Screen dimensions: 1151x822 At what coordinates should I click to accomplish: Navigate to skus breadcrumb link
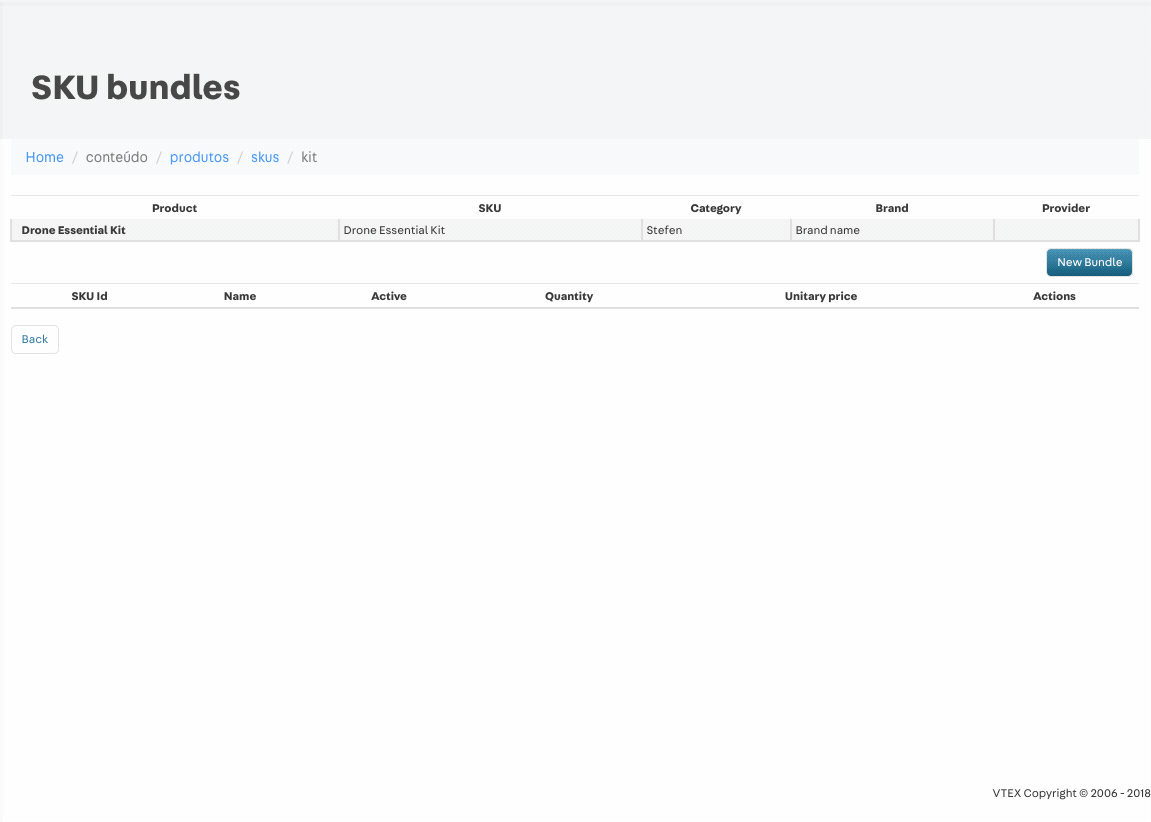265,157
